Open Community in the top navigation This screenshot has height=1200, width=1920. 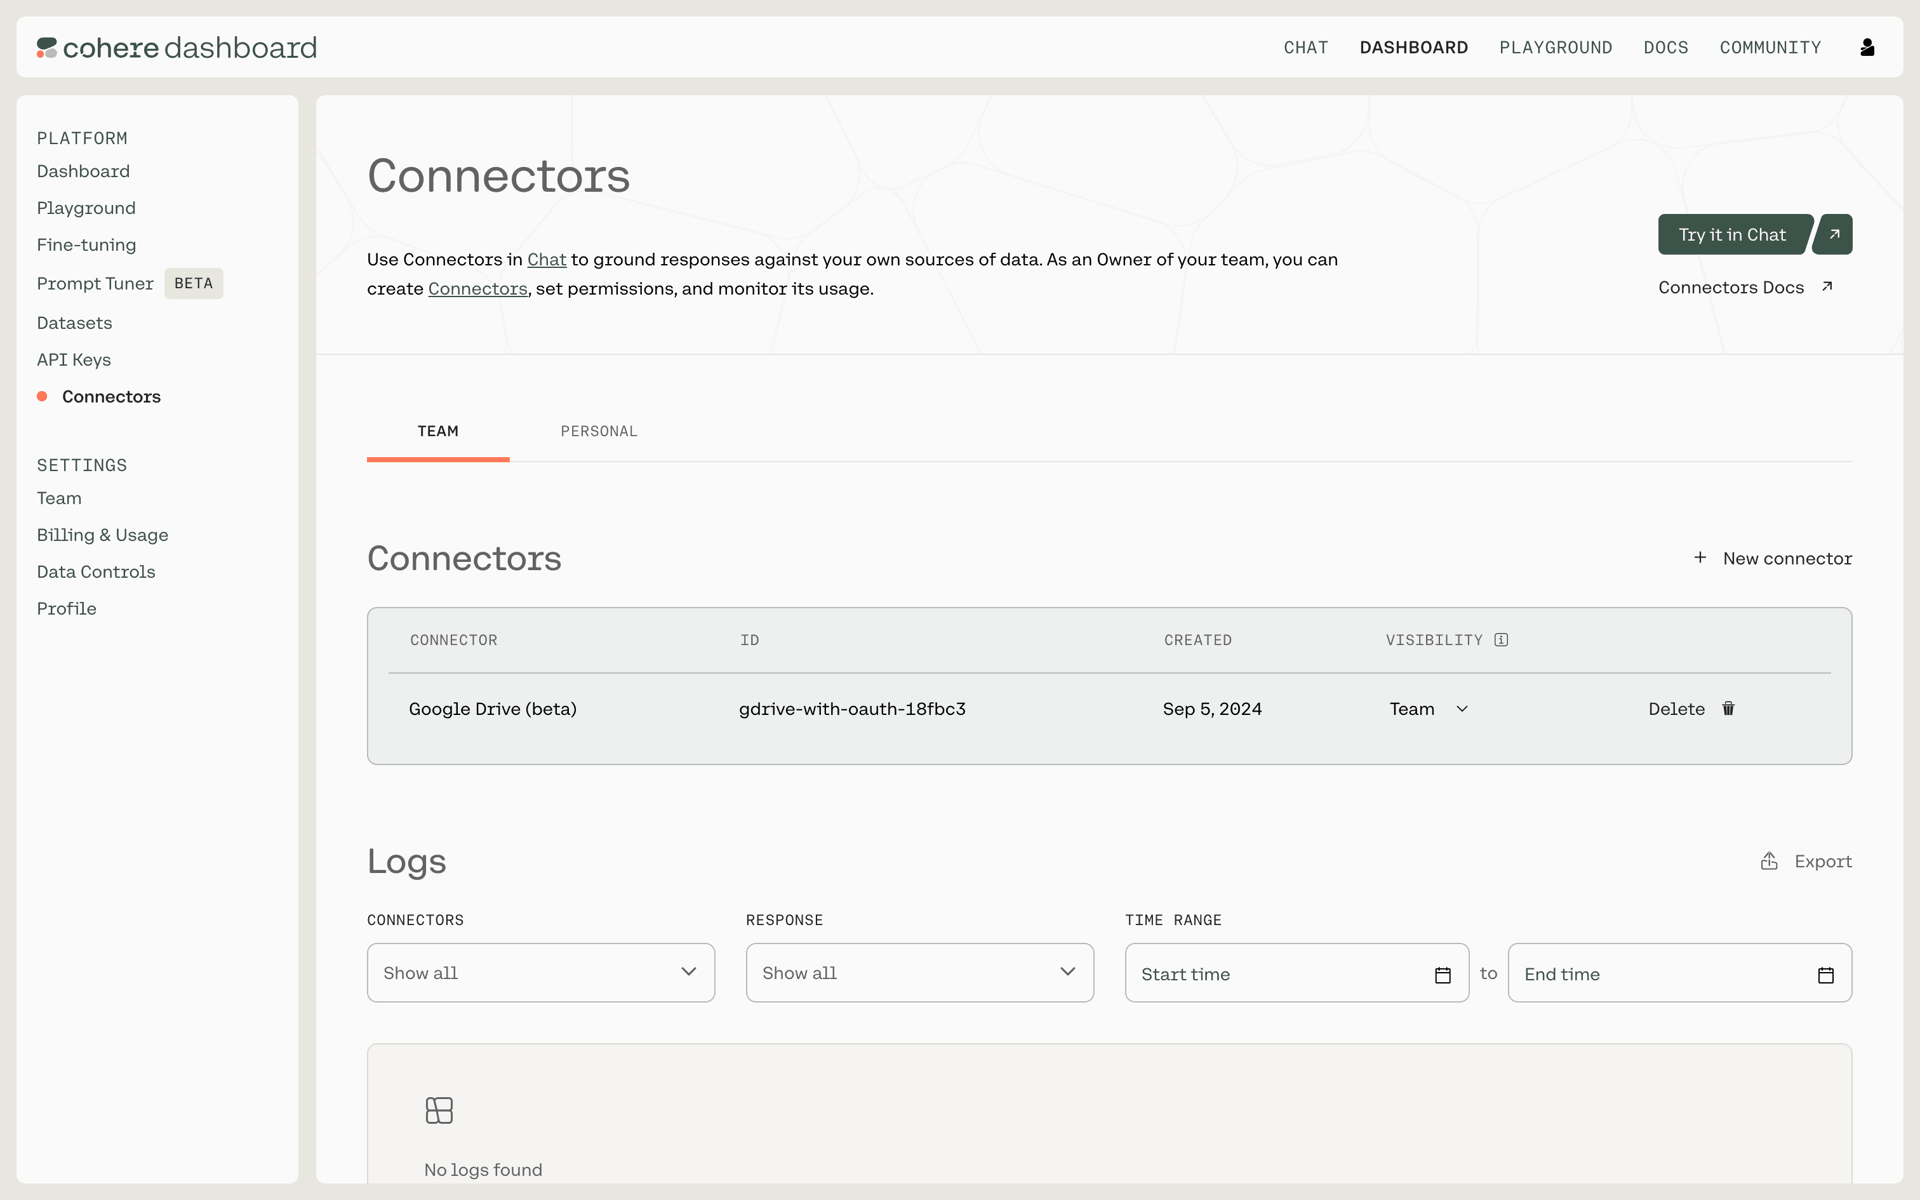coord(1770,47)
